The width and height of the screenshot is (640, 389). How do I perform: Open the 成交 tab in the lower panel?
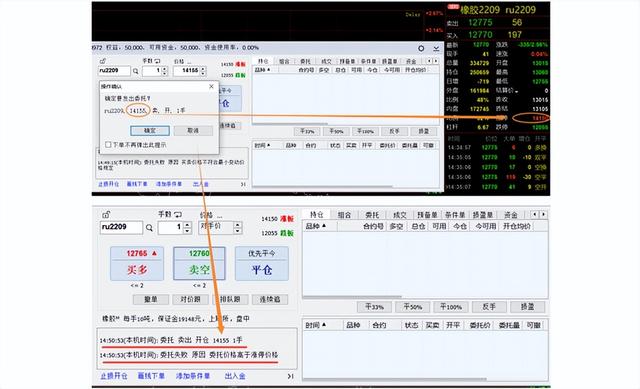pos(400,215)
